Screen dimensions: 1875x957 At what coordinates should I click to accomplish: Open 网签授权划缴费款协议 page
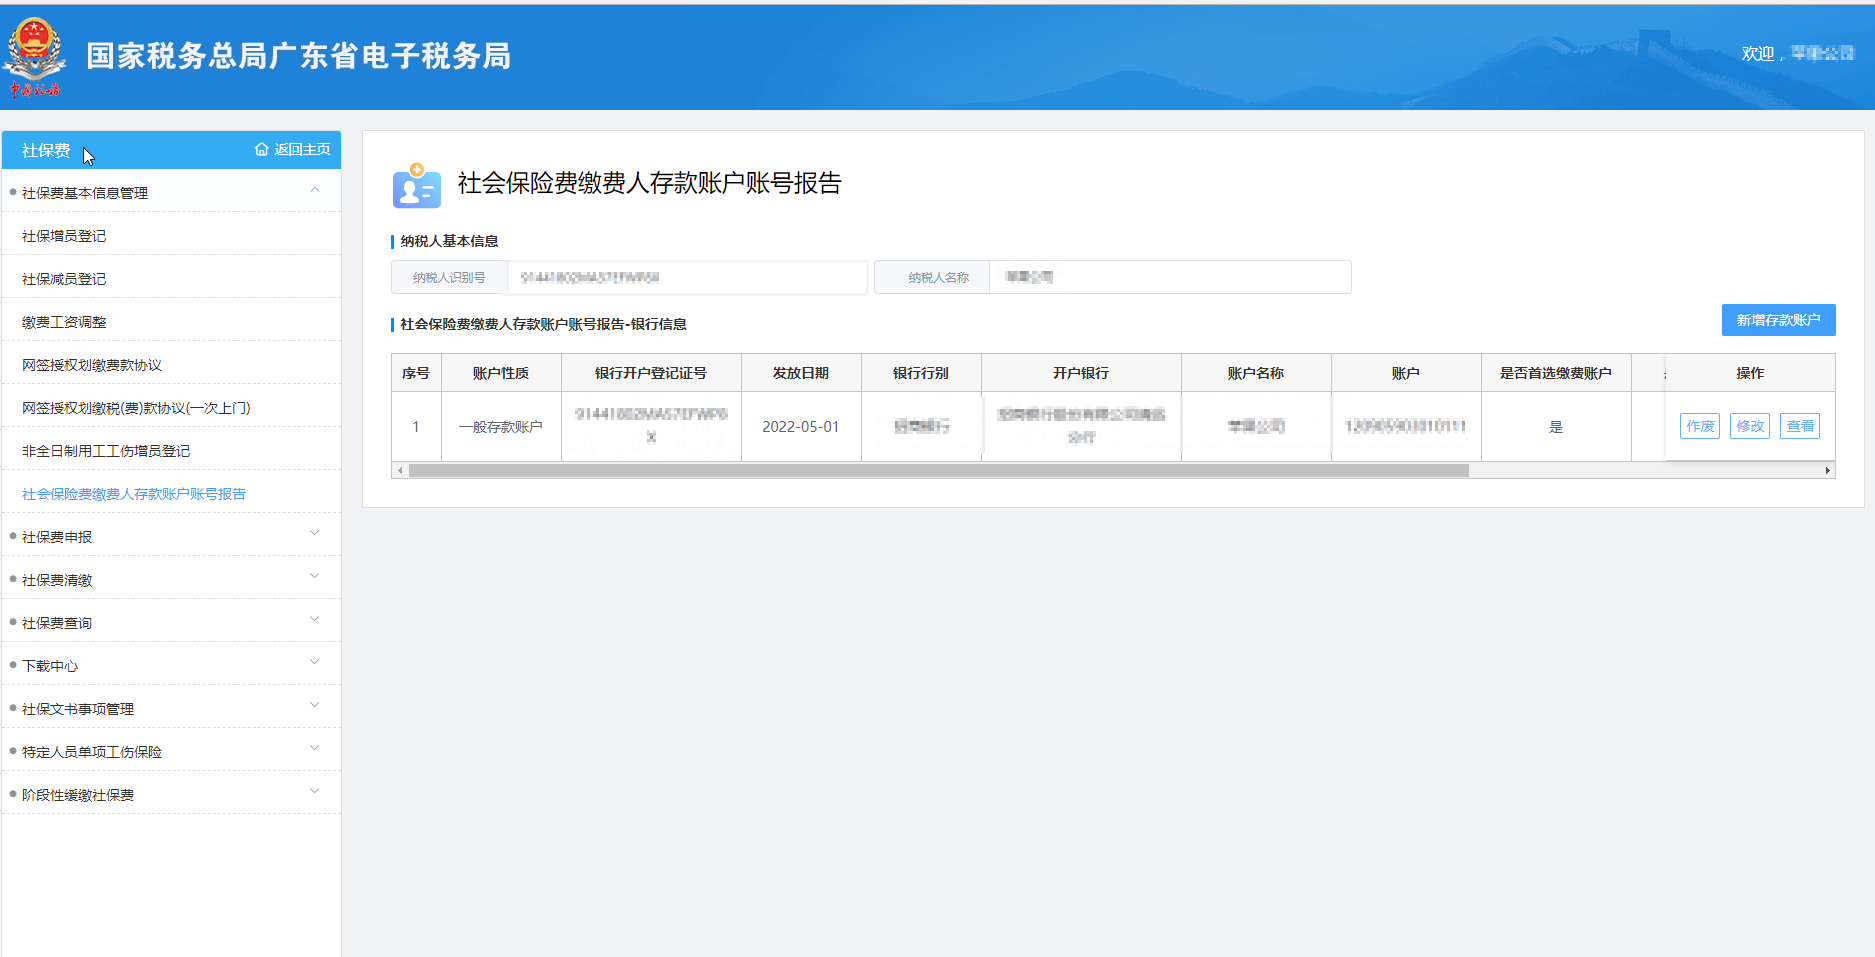92,365
